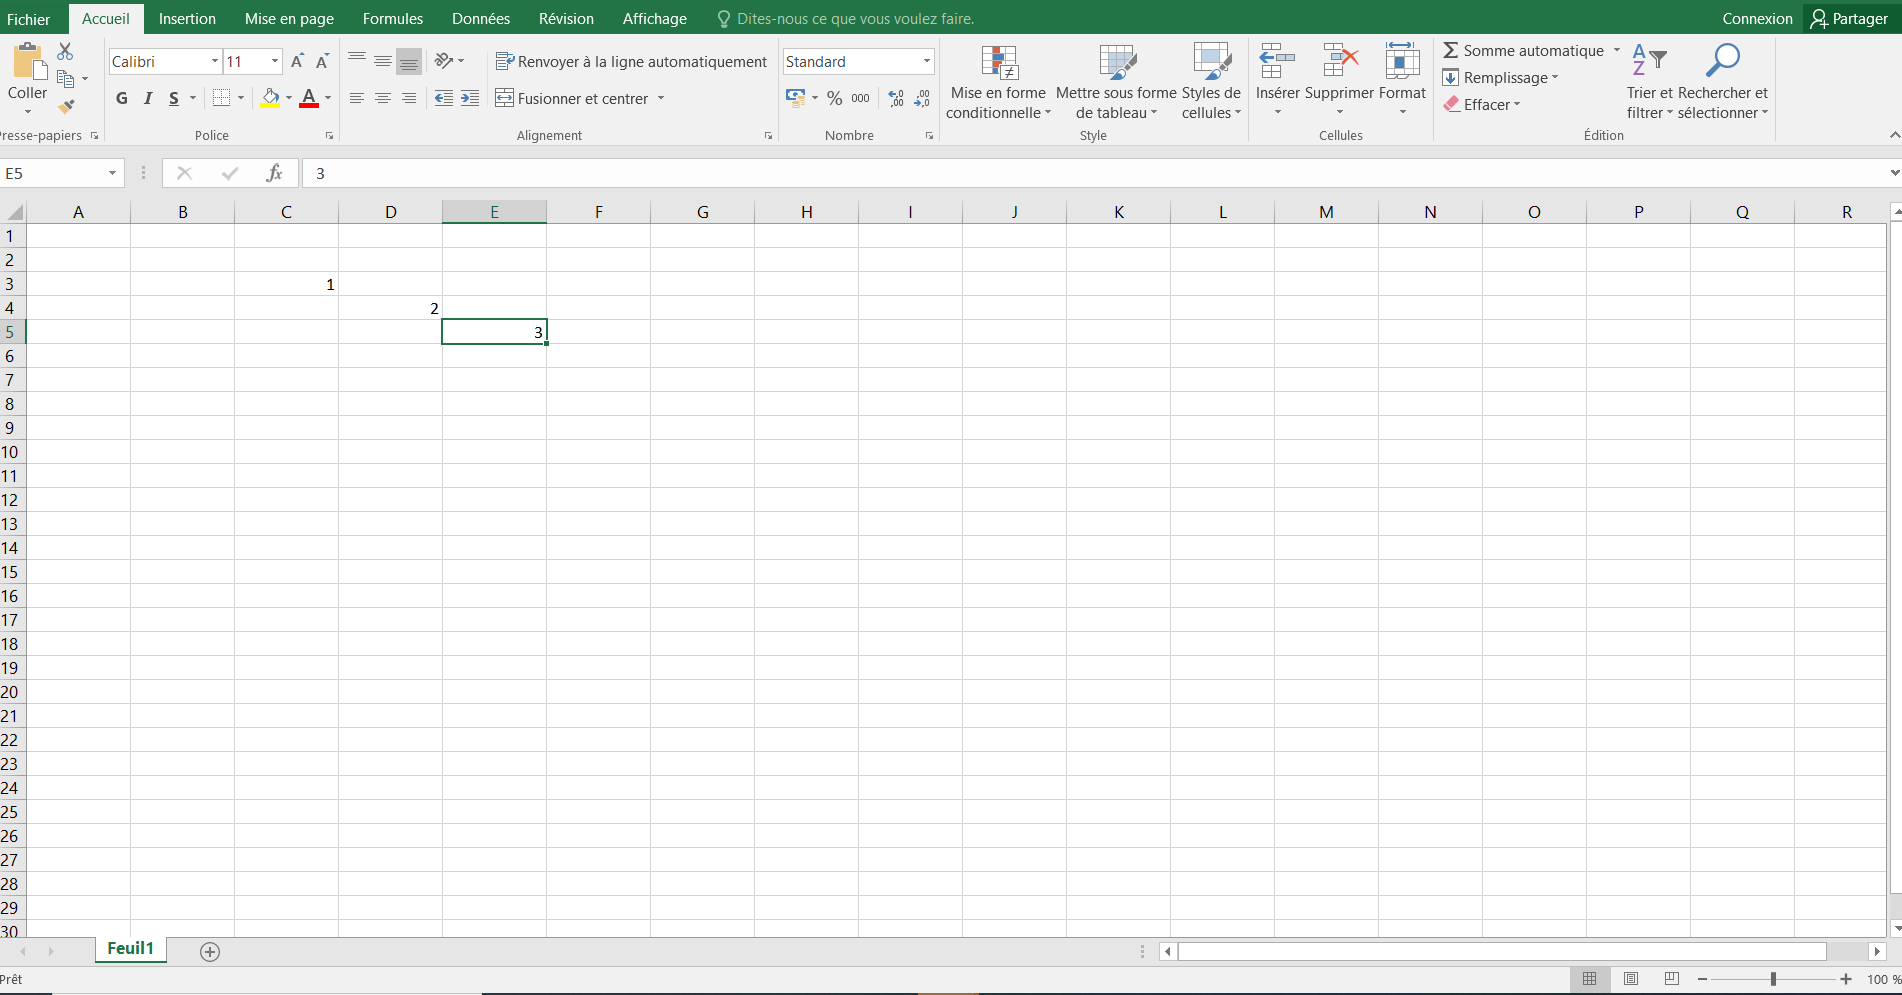Click the Insérer cells icon
1902x995 pixels.
pos(1277,62)
